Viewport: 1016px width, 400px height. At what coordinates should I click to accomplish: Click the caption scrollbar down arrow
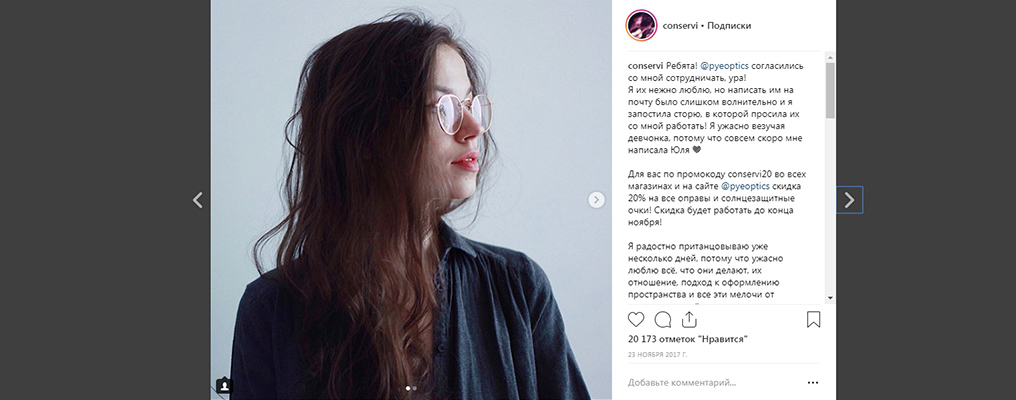831,298
